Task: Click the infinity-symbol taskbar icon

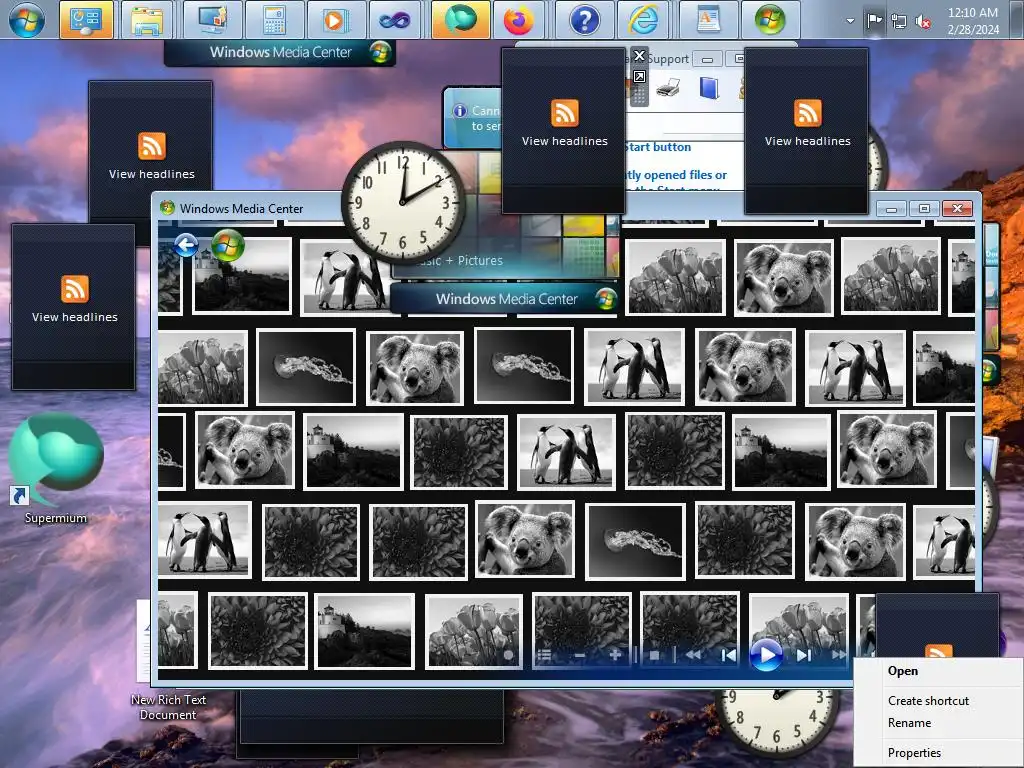Action: (x=394, y=20)
